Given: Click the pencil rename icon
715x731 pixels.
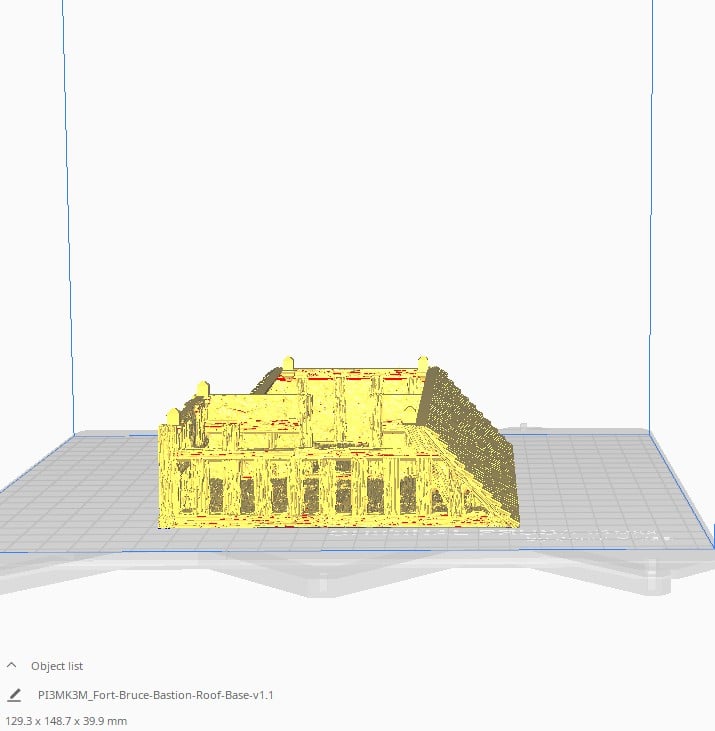Looking at the screenshot, I should [14, 694].
